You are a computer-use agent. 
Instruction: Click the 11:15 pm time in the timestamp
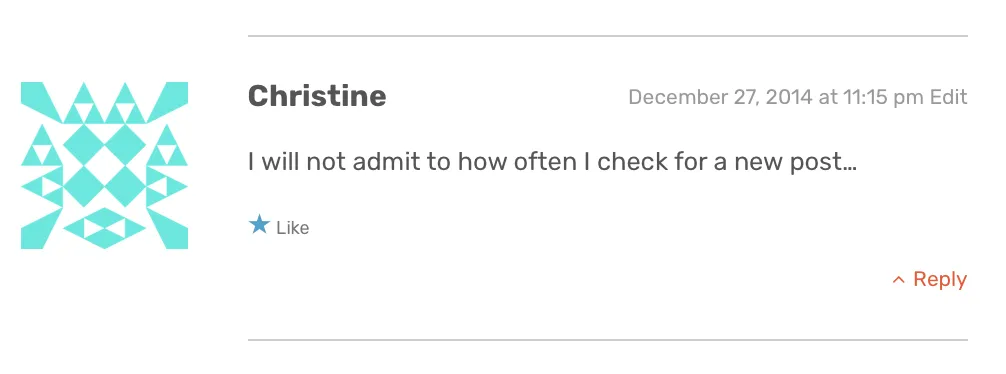coord(884,98)
